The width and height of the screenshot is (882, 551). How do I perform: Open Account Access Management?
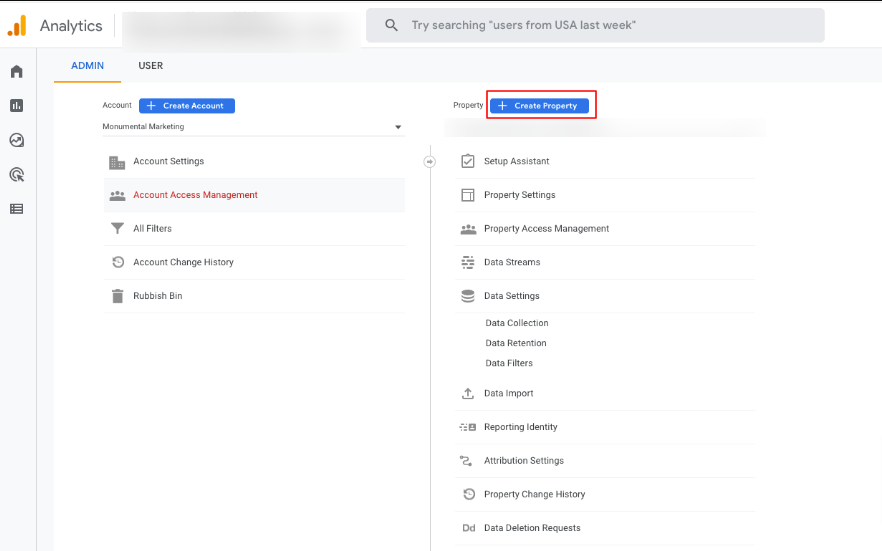(x=195, y=195)
